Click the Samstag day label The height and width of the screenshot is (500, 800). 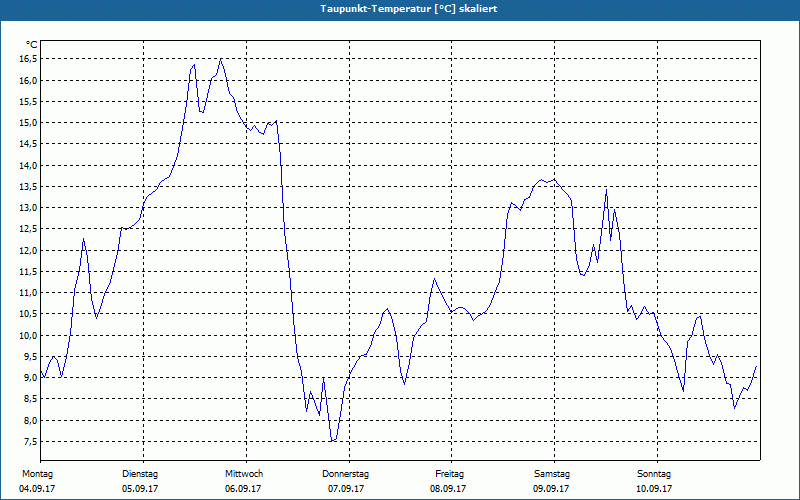(552, 474)
